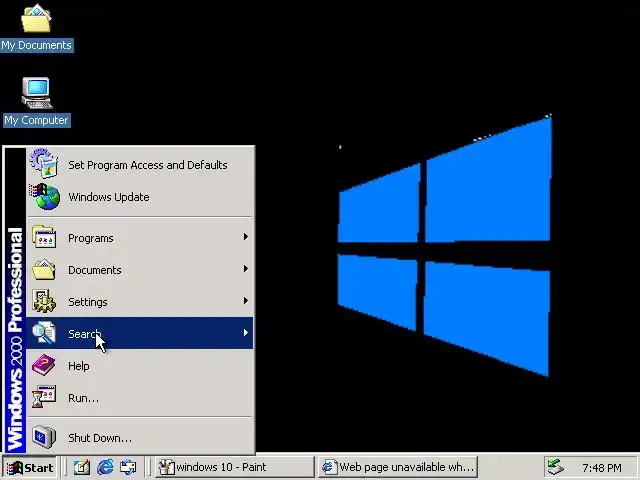640x480 pixels.
Task: Click the network tray icon near clock
Action: [555, 467]
